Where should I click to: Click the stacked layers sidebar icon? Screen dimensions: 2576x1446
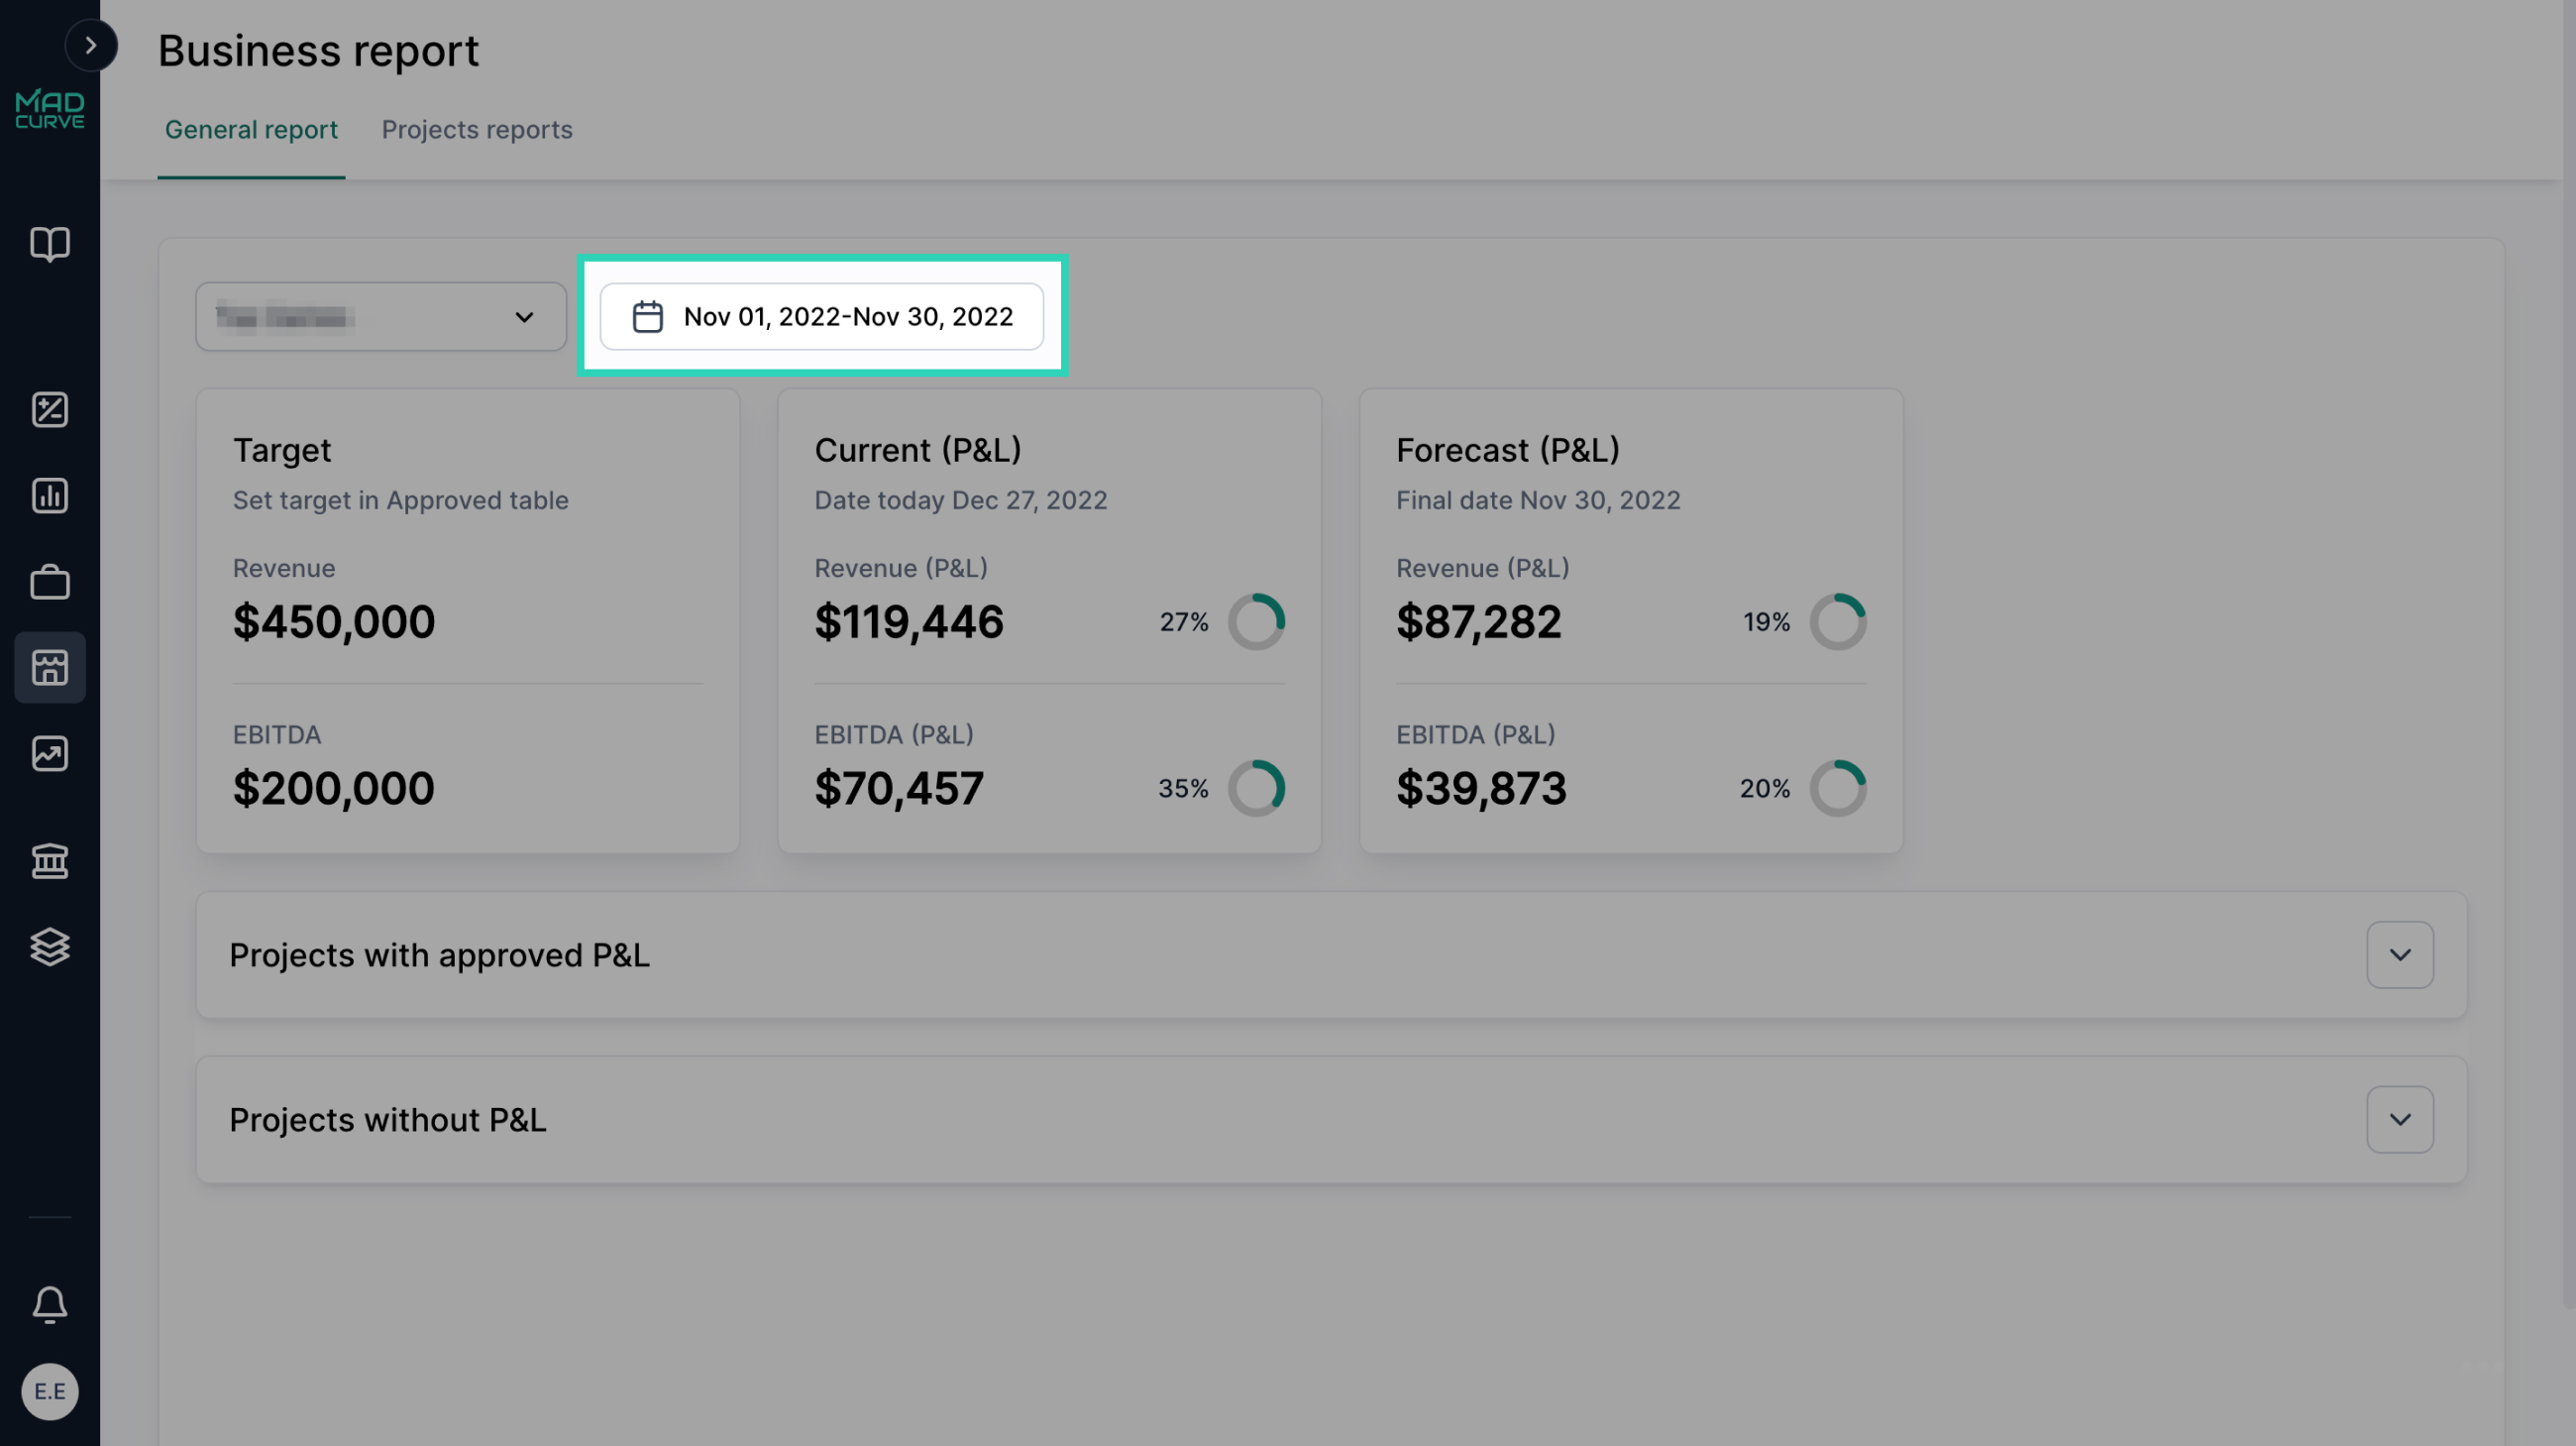50,946
